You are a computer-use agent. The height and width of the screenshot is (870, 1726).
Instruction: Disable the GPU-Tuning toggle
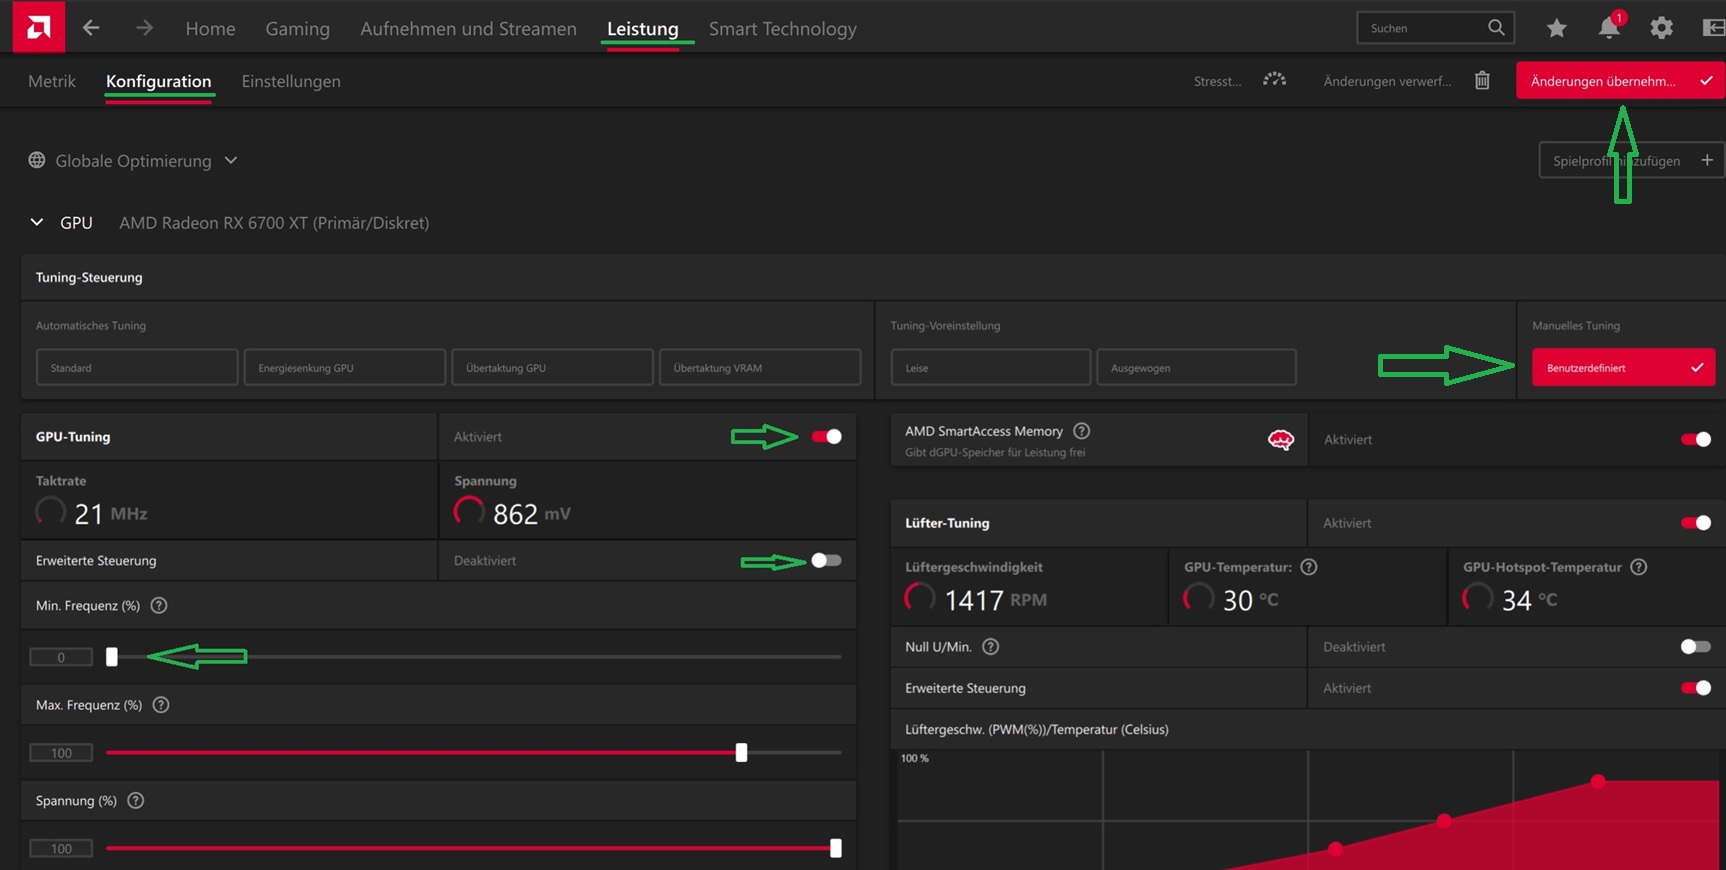(826, 436)
